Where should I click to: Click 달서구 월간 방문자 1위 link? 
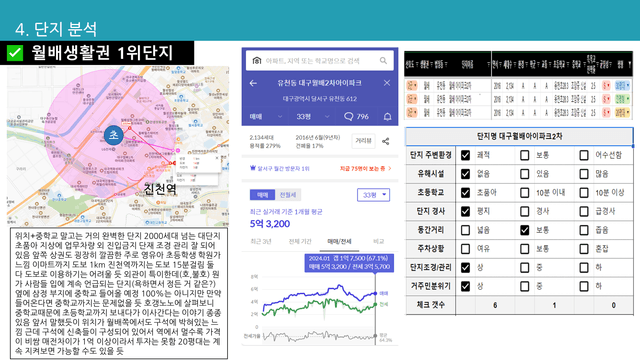283,168
